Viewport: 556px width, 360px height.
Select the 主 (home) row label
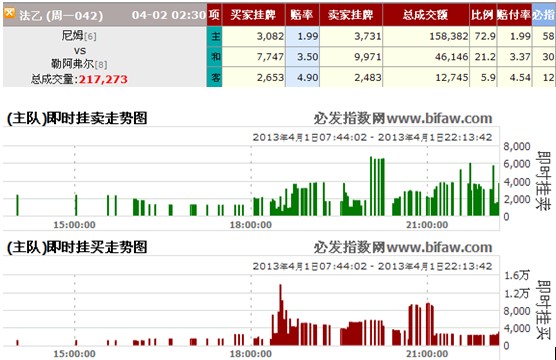point(215,36)
